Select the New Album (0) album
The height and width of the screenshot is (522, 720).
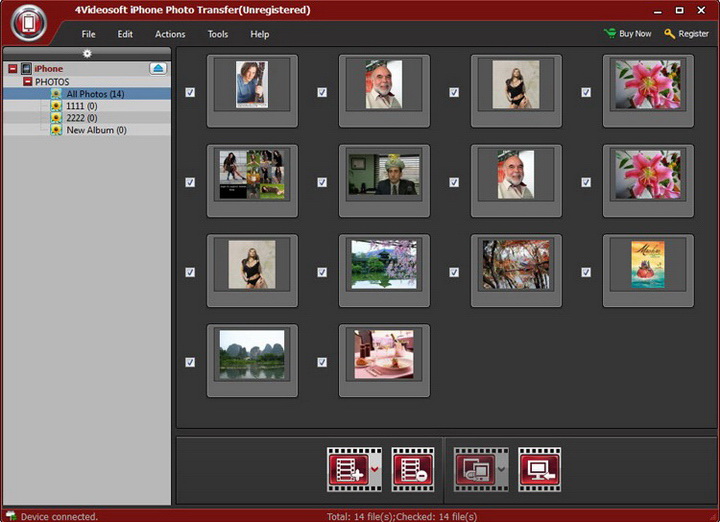click(96, 130)
